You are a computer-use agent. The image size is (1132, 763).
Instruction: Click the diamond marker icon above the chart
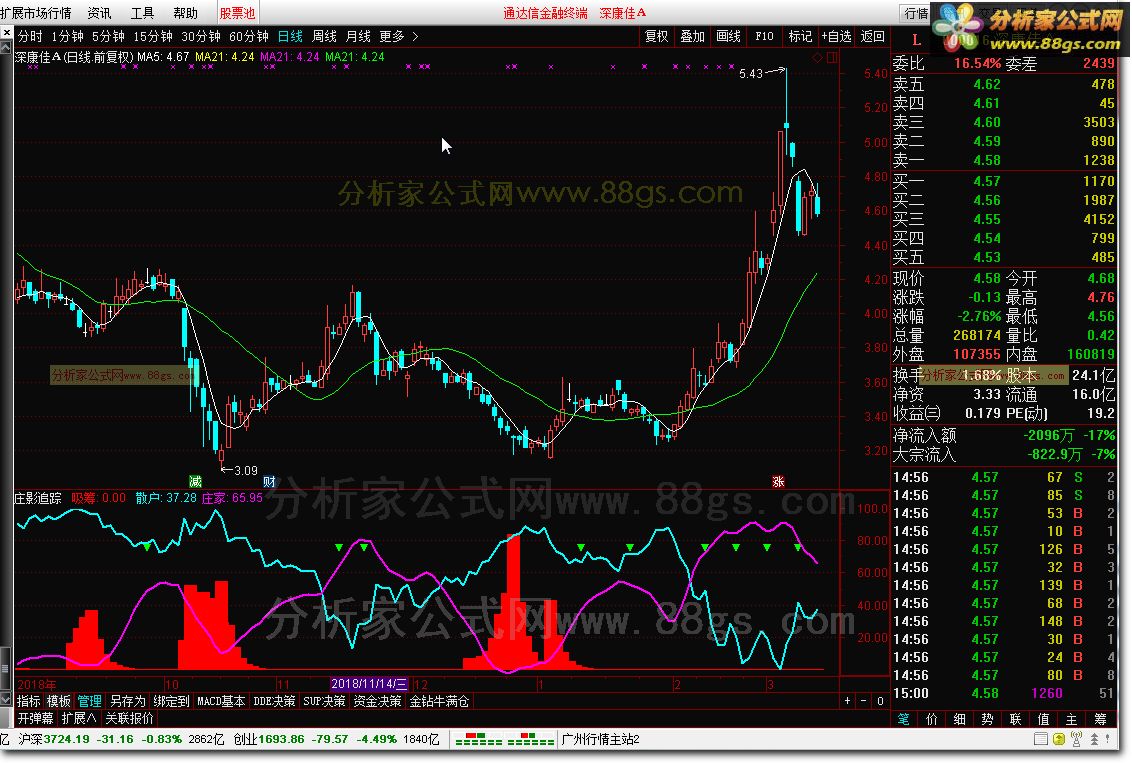coord(817,58)
